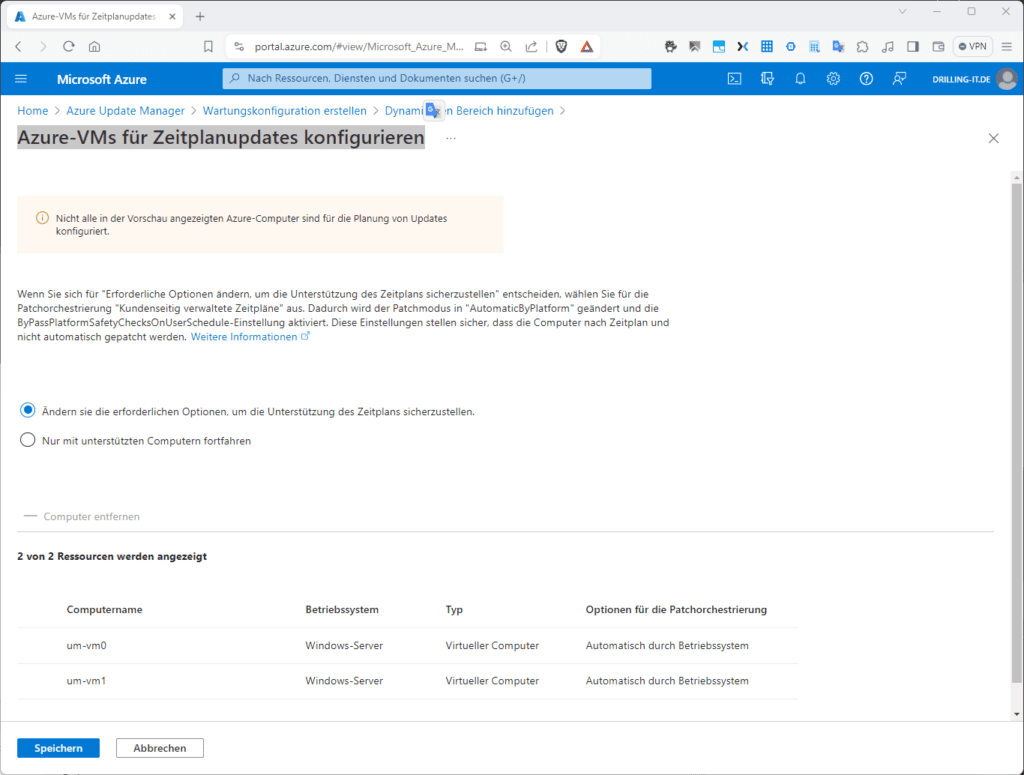Open Cloud Shell from the Azure header
This screenshot has width=1024, height=775.
[735, 79]
